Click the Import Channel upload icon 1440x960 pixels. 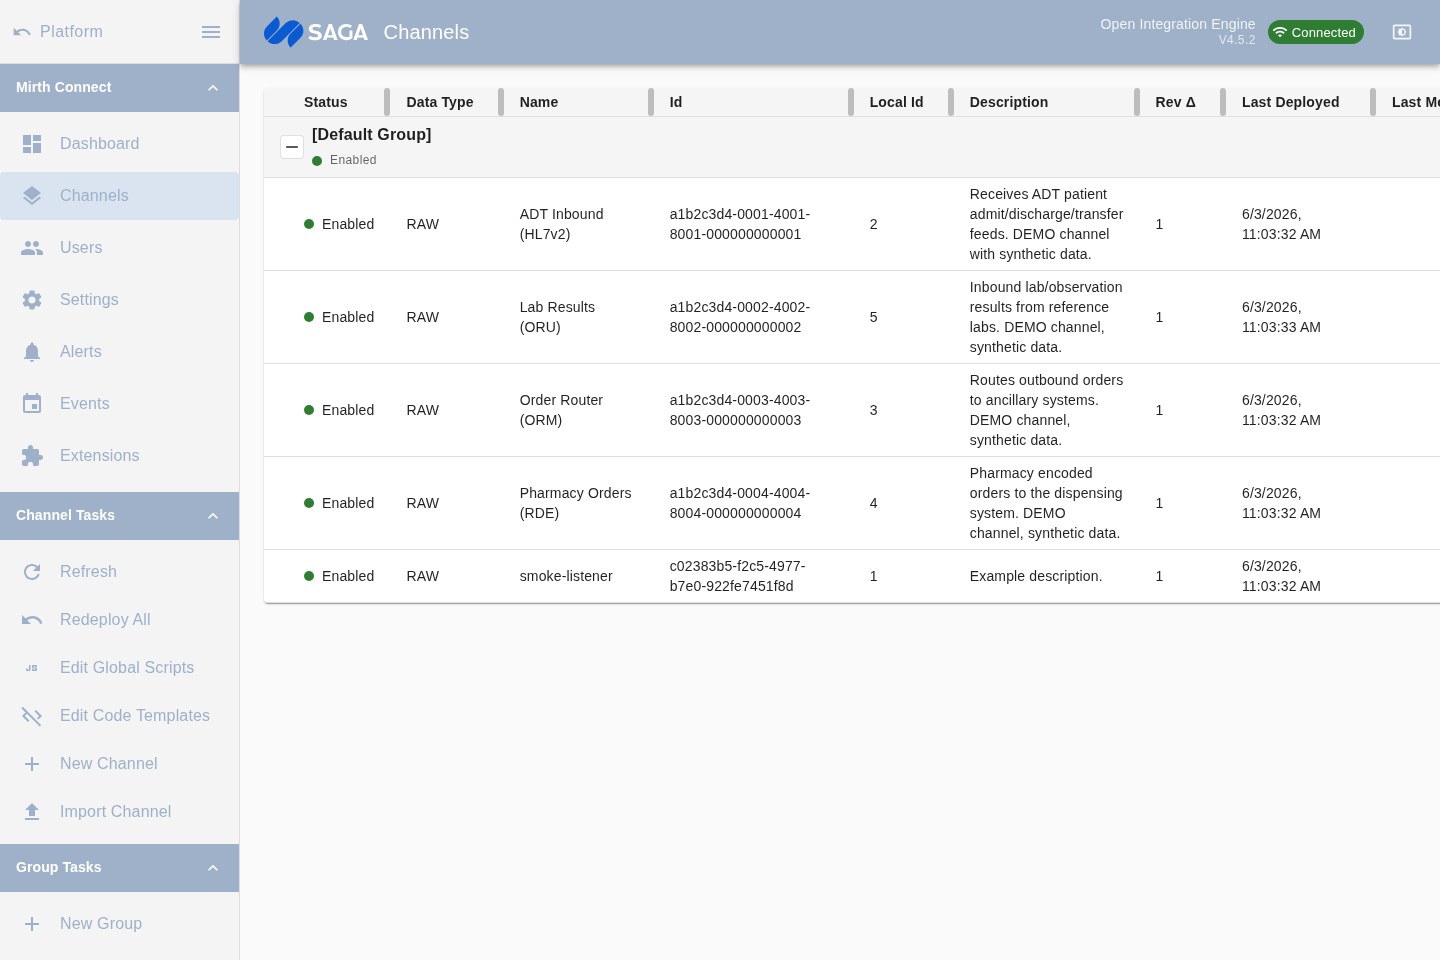point(32,812)
